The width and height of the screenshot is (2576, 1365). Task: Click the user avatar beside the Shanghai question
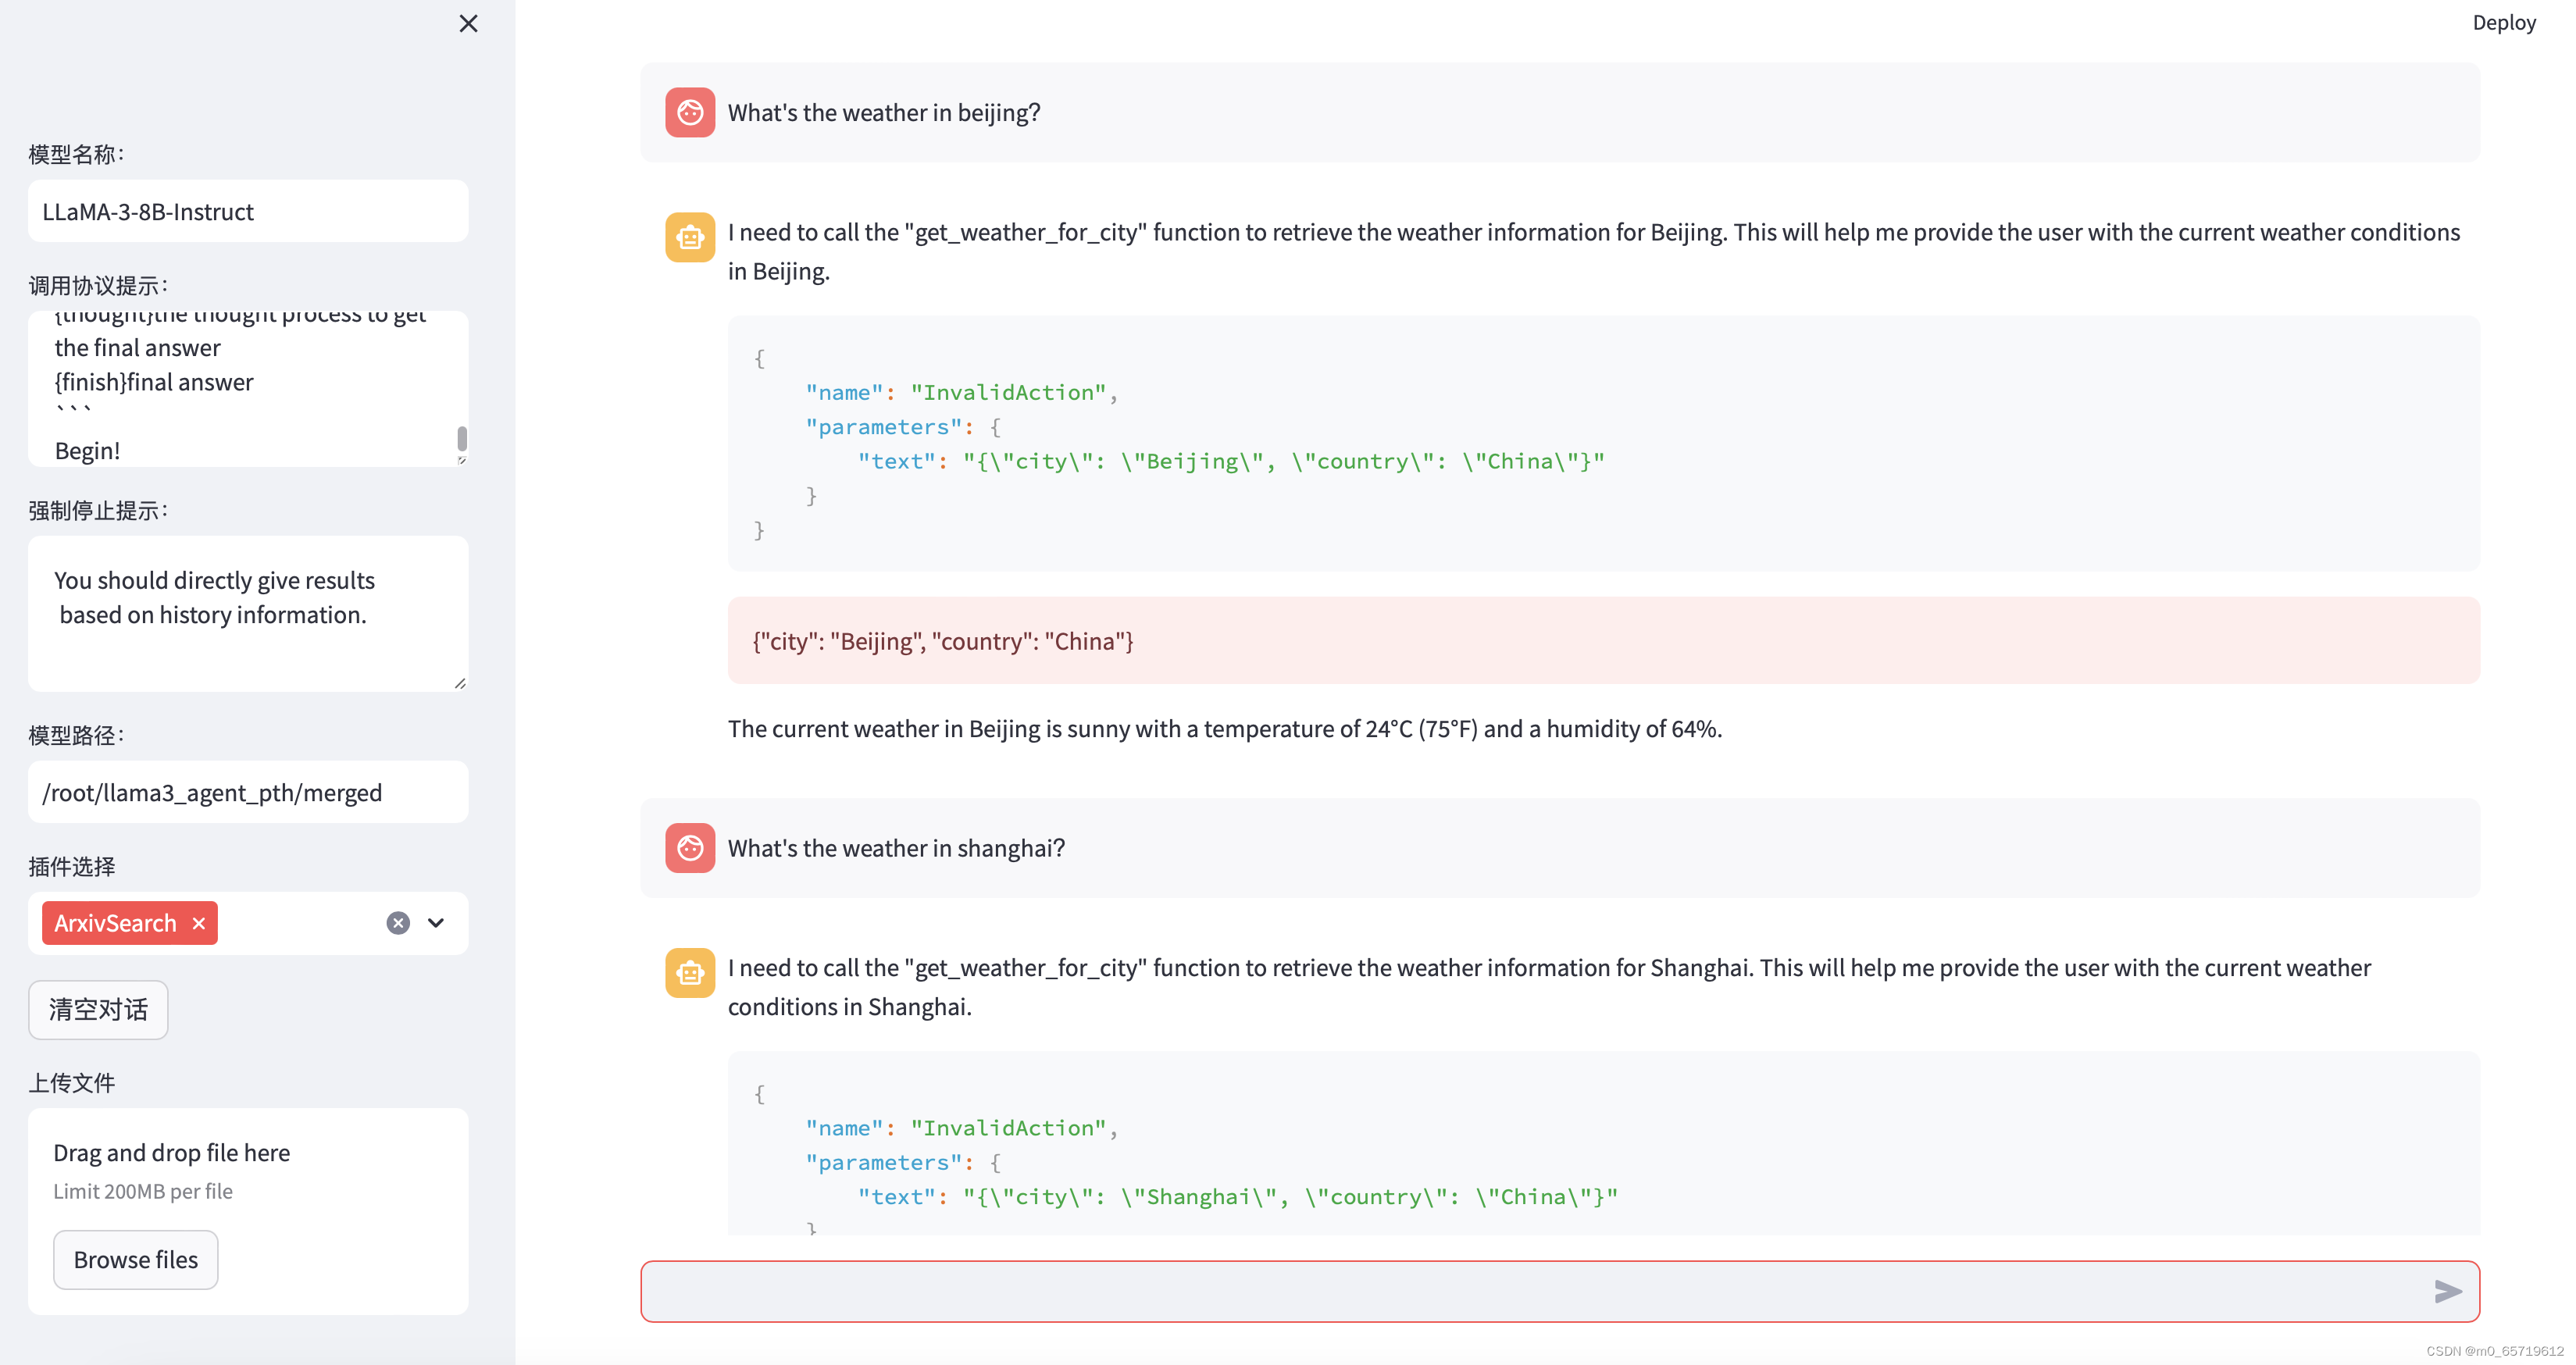(690, 848)
